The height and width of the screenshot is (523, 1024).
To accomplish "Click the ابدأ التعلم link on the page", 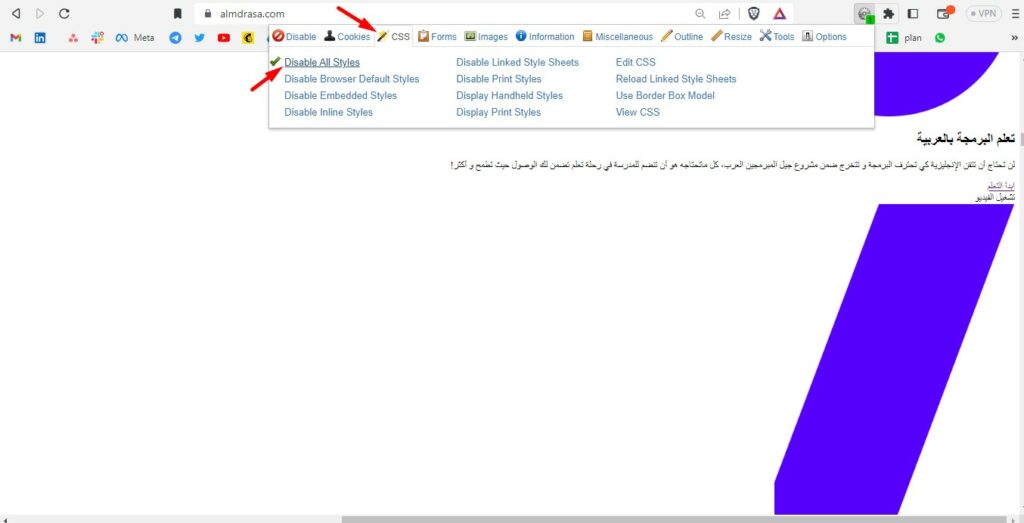I will [1001, 186].
